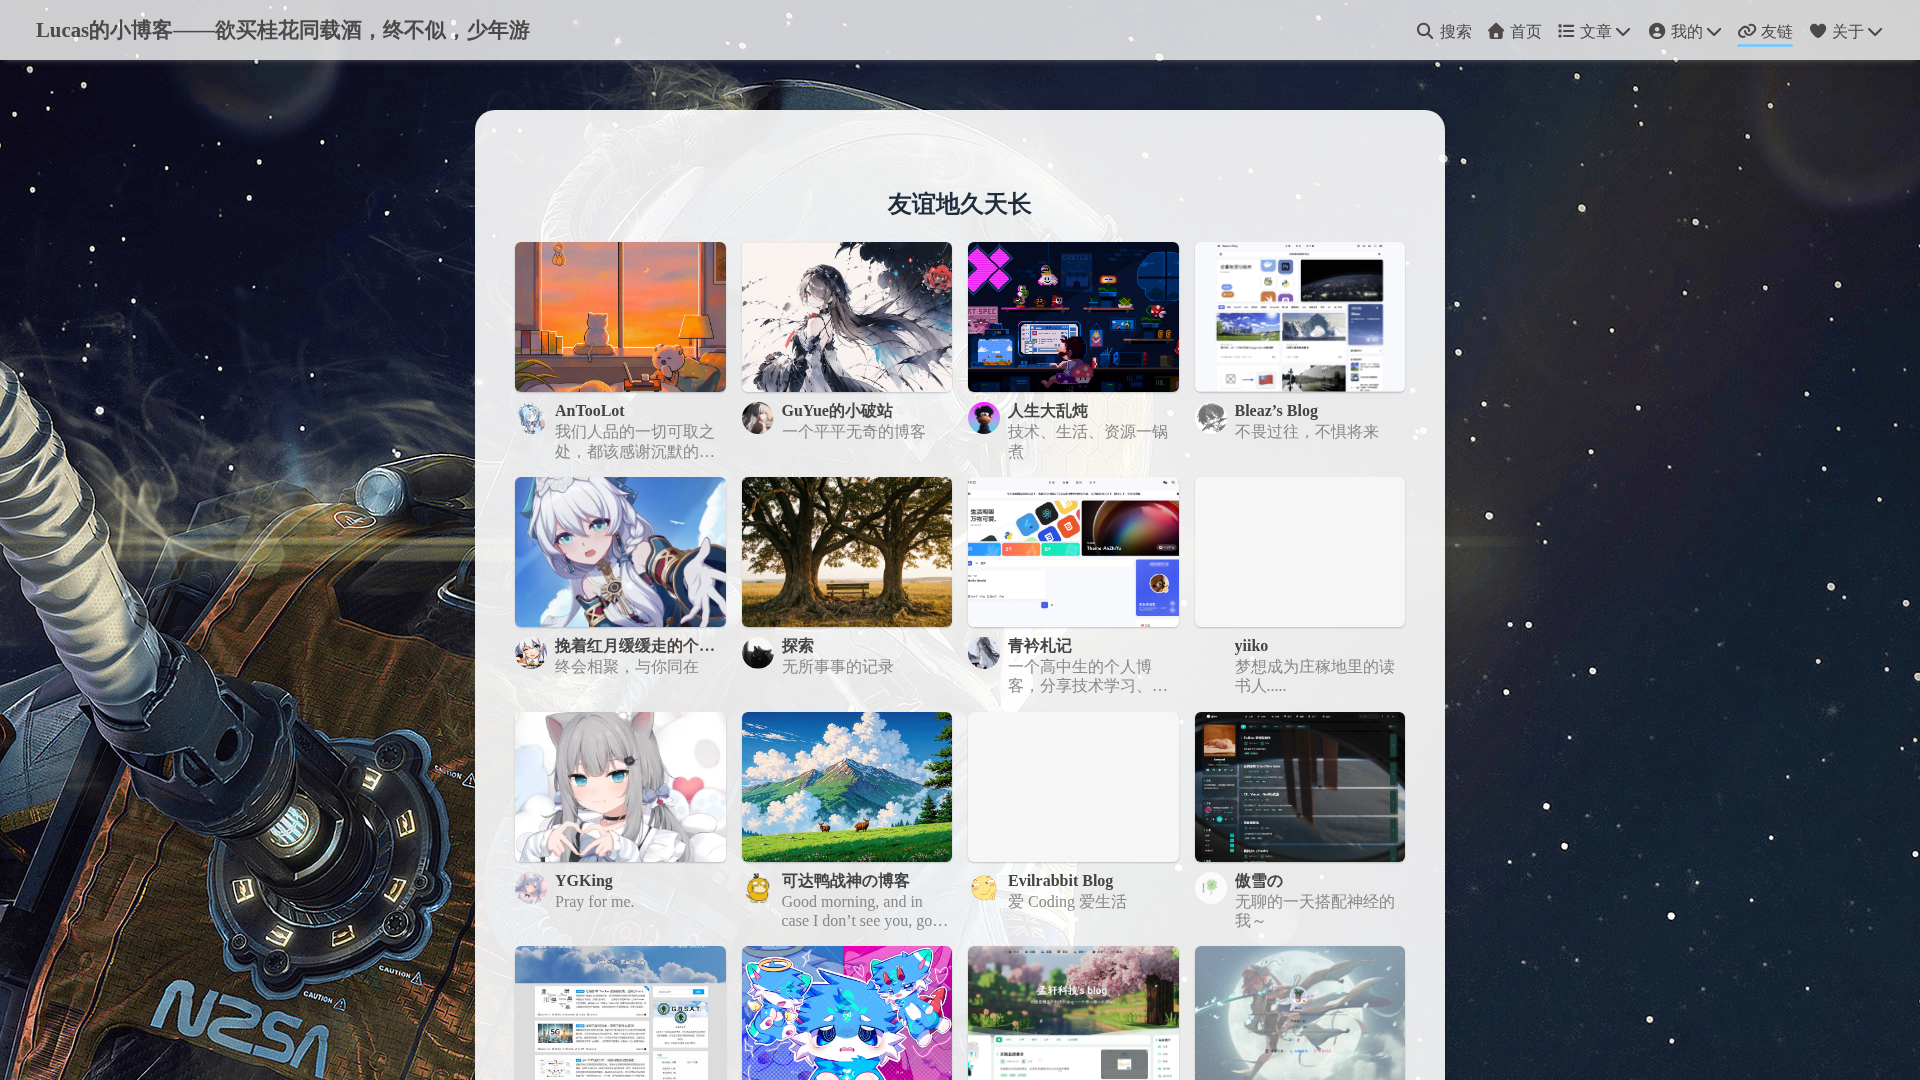
Task: Open the Bleaz's Blog link
Action: [x=1276, y=411]
